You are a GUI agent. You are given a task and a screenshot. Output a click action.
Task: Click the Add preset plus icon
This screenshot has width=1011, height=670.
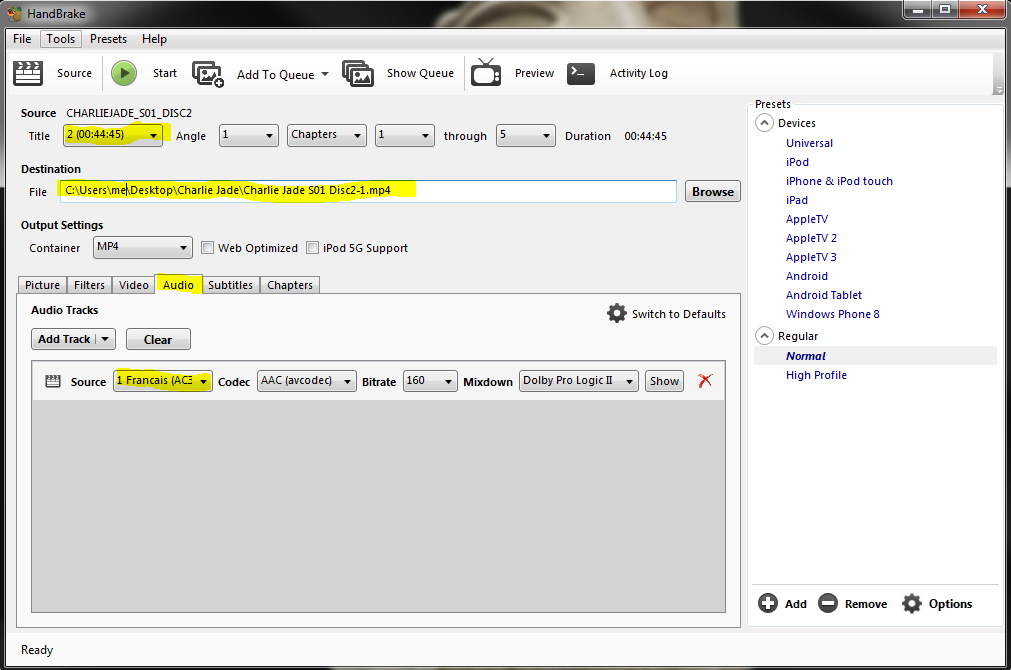(x=768, y=603)
